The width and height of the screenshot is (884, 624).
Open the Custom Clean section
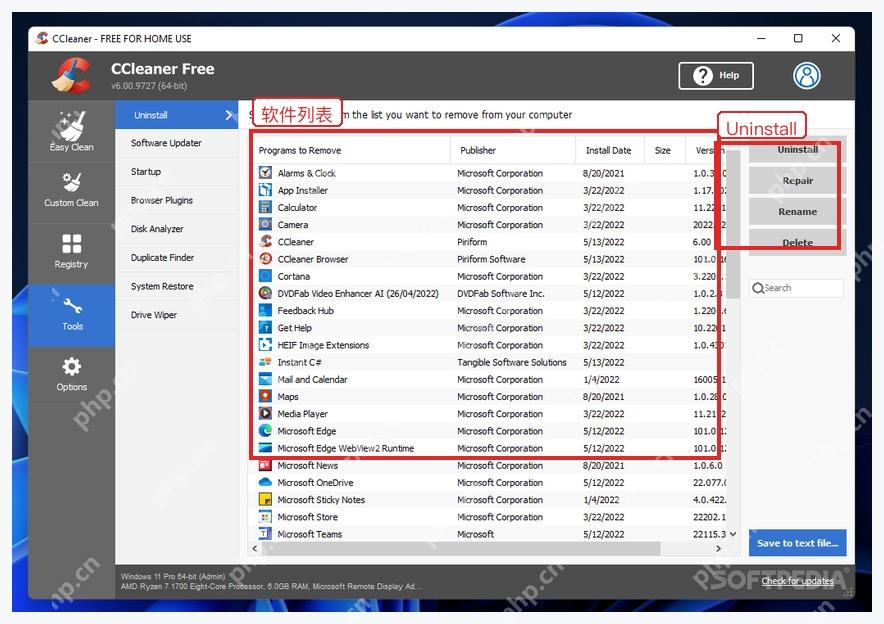[72, 191]
